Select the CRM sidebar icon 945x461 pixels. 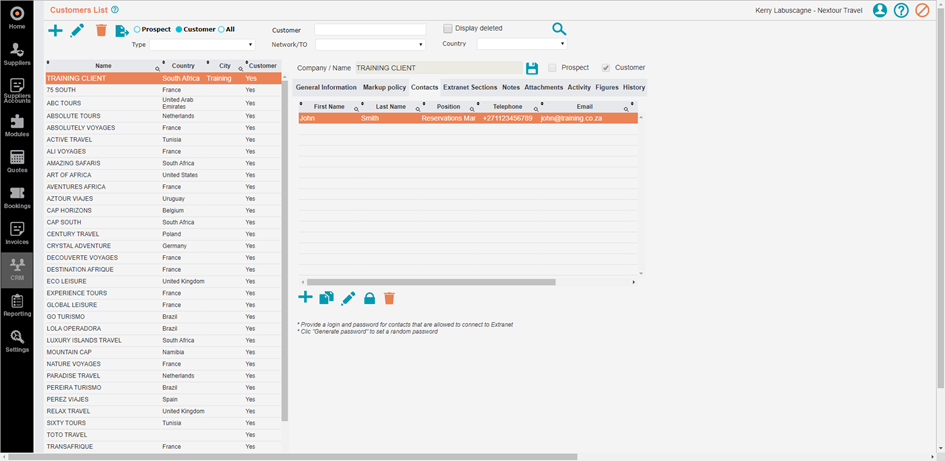(x=17, y=269)
